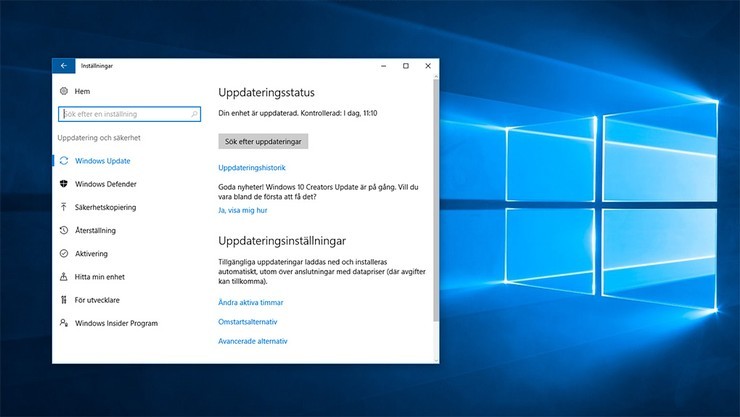Open Uppdateringshistorik link
The width and height of the screenshot is (740, 417).
[x=252, y=167]
